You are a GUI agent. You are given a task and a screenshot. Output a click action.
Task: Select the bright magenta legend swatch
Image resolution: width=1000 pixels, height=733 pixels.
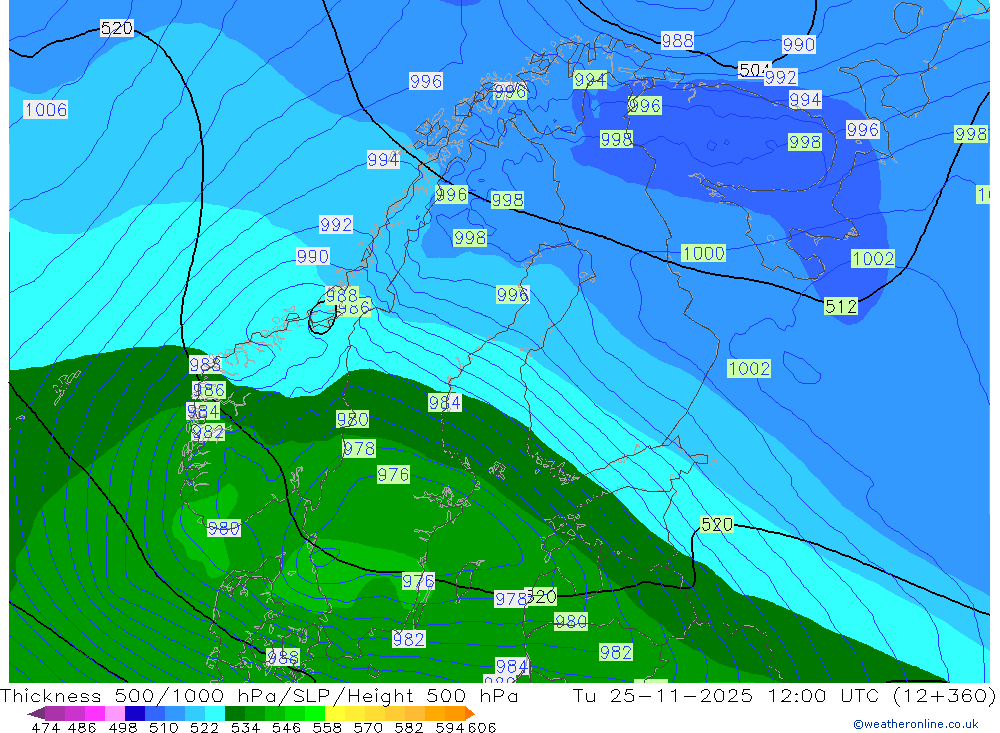(95, 713)
